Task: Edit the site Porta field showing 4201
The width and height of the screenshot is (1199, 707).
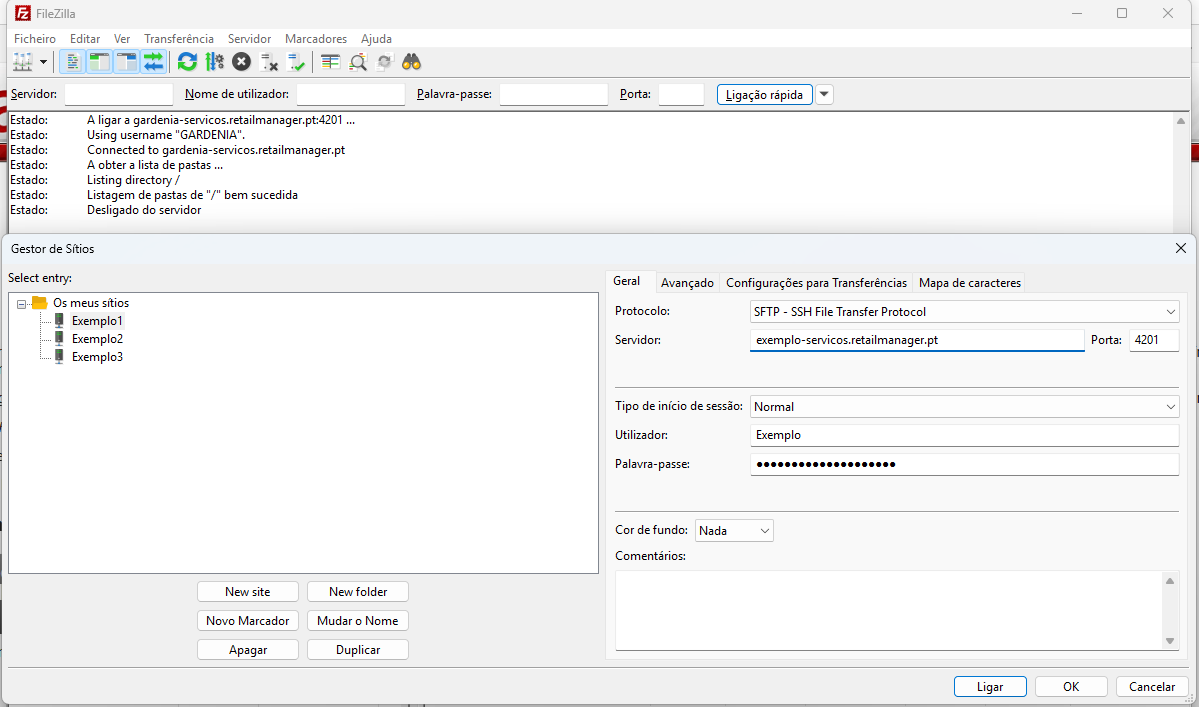Action: [x=1154, y=340]
